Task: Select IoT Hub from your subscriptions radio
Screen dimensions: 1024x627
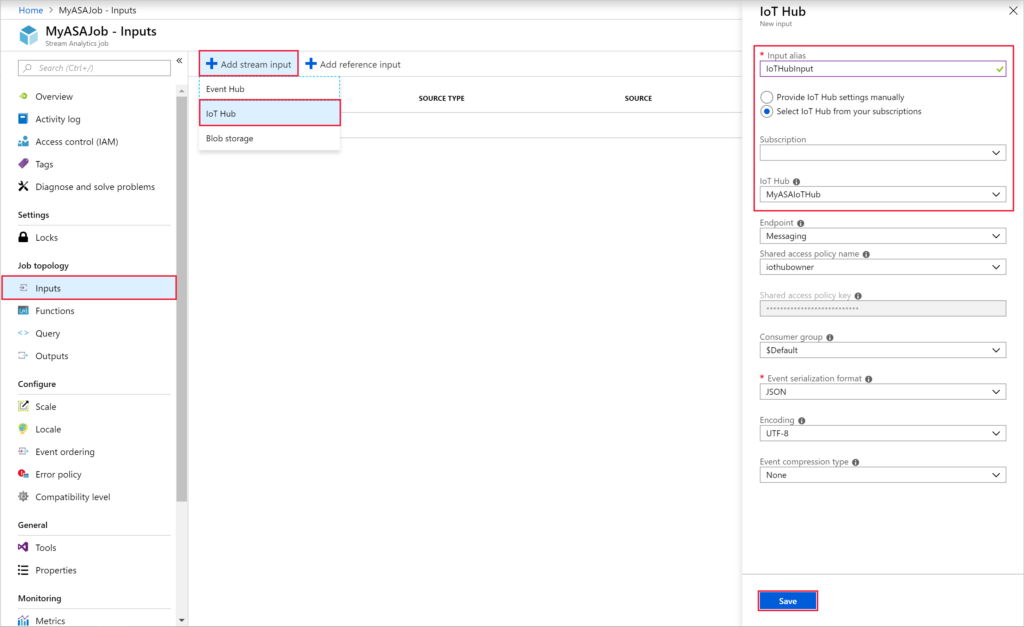Action: pos(767,112)
